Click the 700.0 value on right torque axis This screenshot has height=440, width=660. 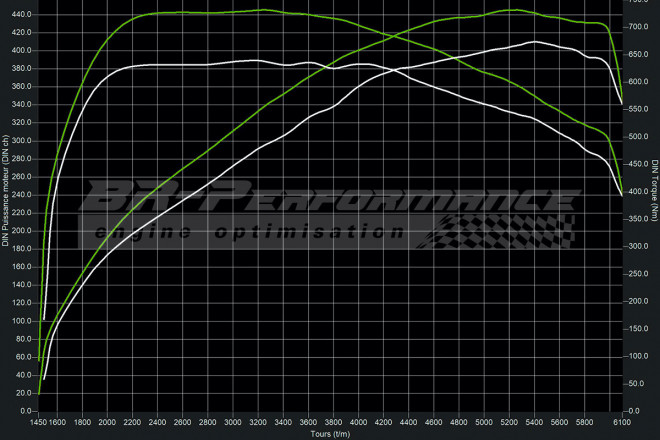coord(636,28)
